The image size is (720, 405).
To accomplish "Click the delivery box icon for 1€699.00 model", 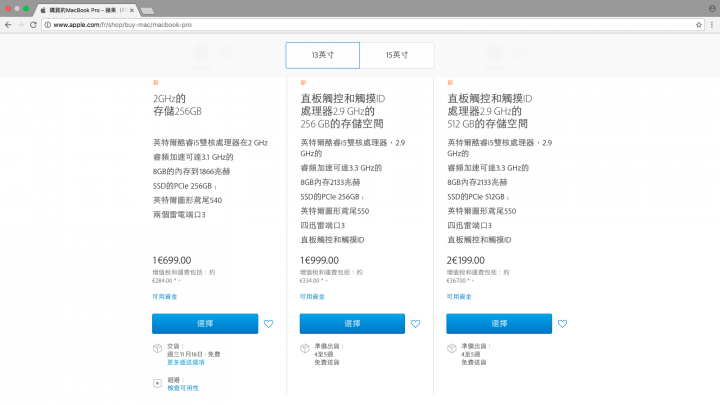I will (x=158, y=349).
